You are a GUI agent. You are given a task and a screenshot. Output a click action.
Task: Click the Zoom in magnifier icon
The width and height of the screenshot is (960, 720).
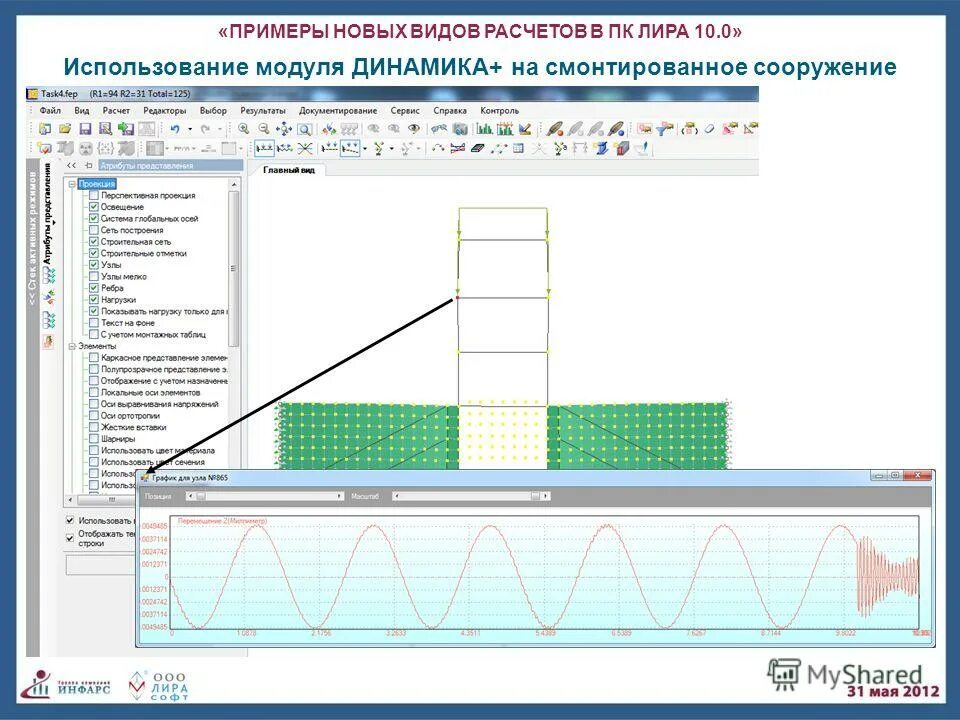pos(243,129)
